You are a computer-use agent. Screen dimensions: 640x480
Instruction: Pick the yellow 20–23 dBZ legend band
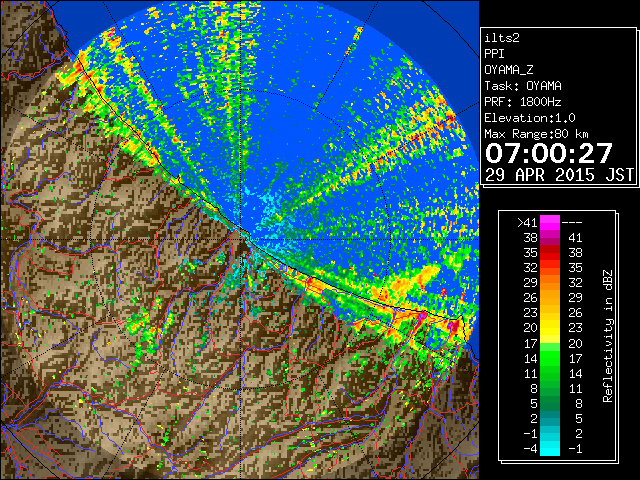click(x=550, y=328)
